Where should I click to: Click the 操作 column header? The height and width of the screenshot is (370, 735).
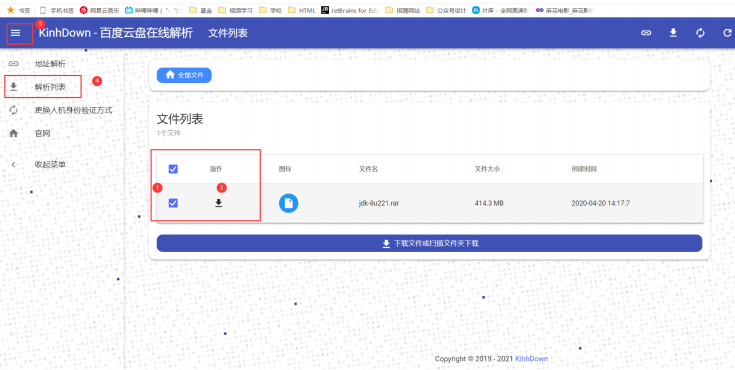pos(216,169)
